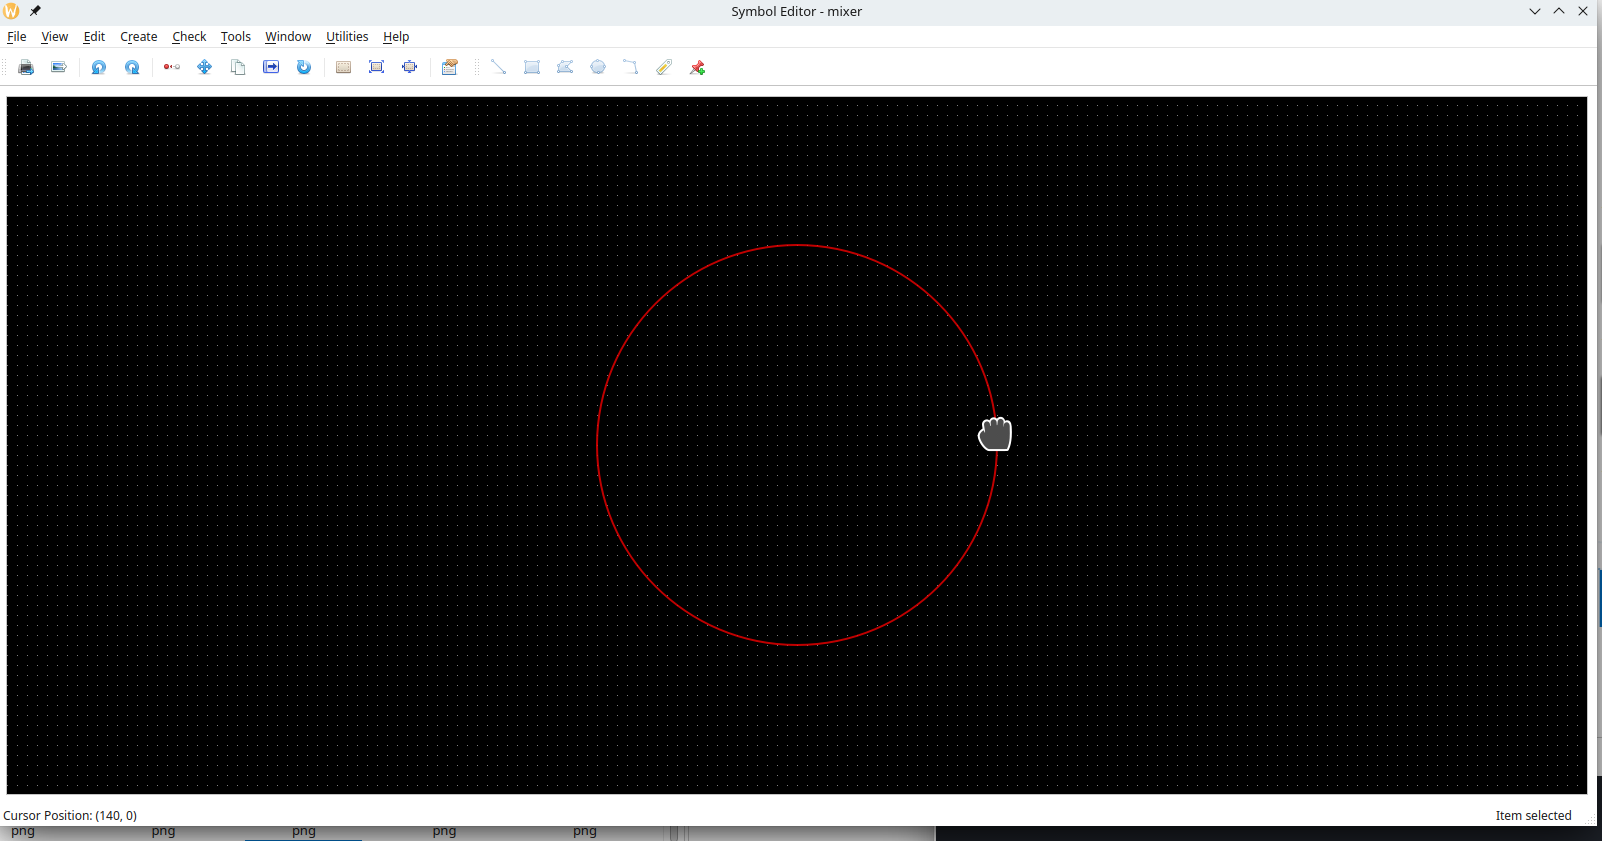
Task: Click the blue right-arrow box icon
Action: 271,67
